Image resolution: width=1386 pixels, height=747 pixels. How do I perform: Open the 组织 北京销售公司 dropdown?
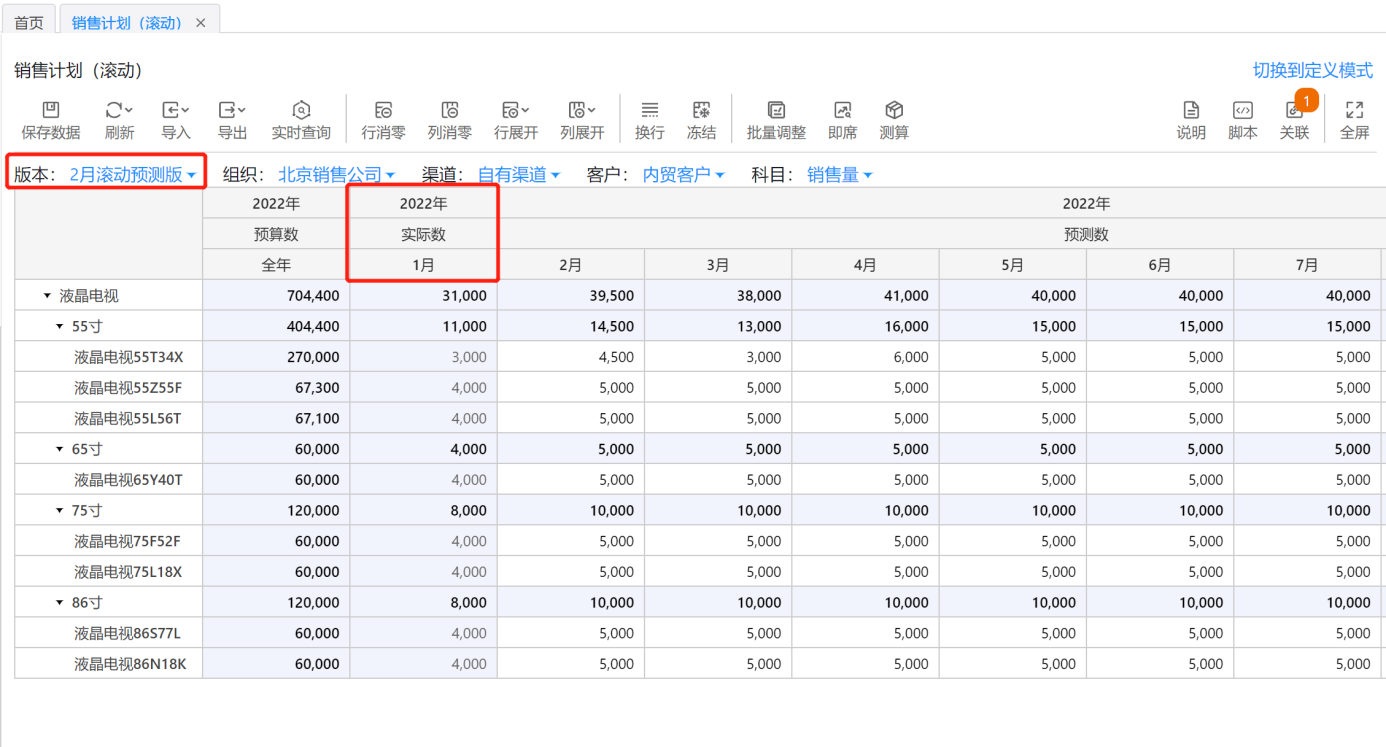(x=336, y=175)
